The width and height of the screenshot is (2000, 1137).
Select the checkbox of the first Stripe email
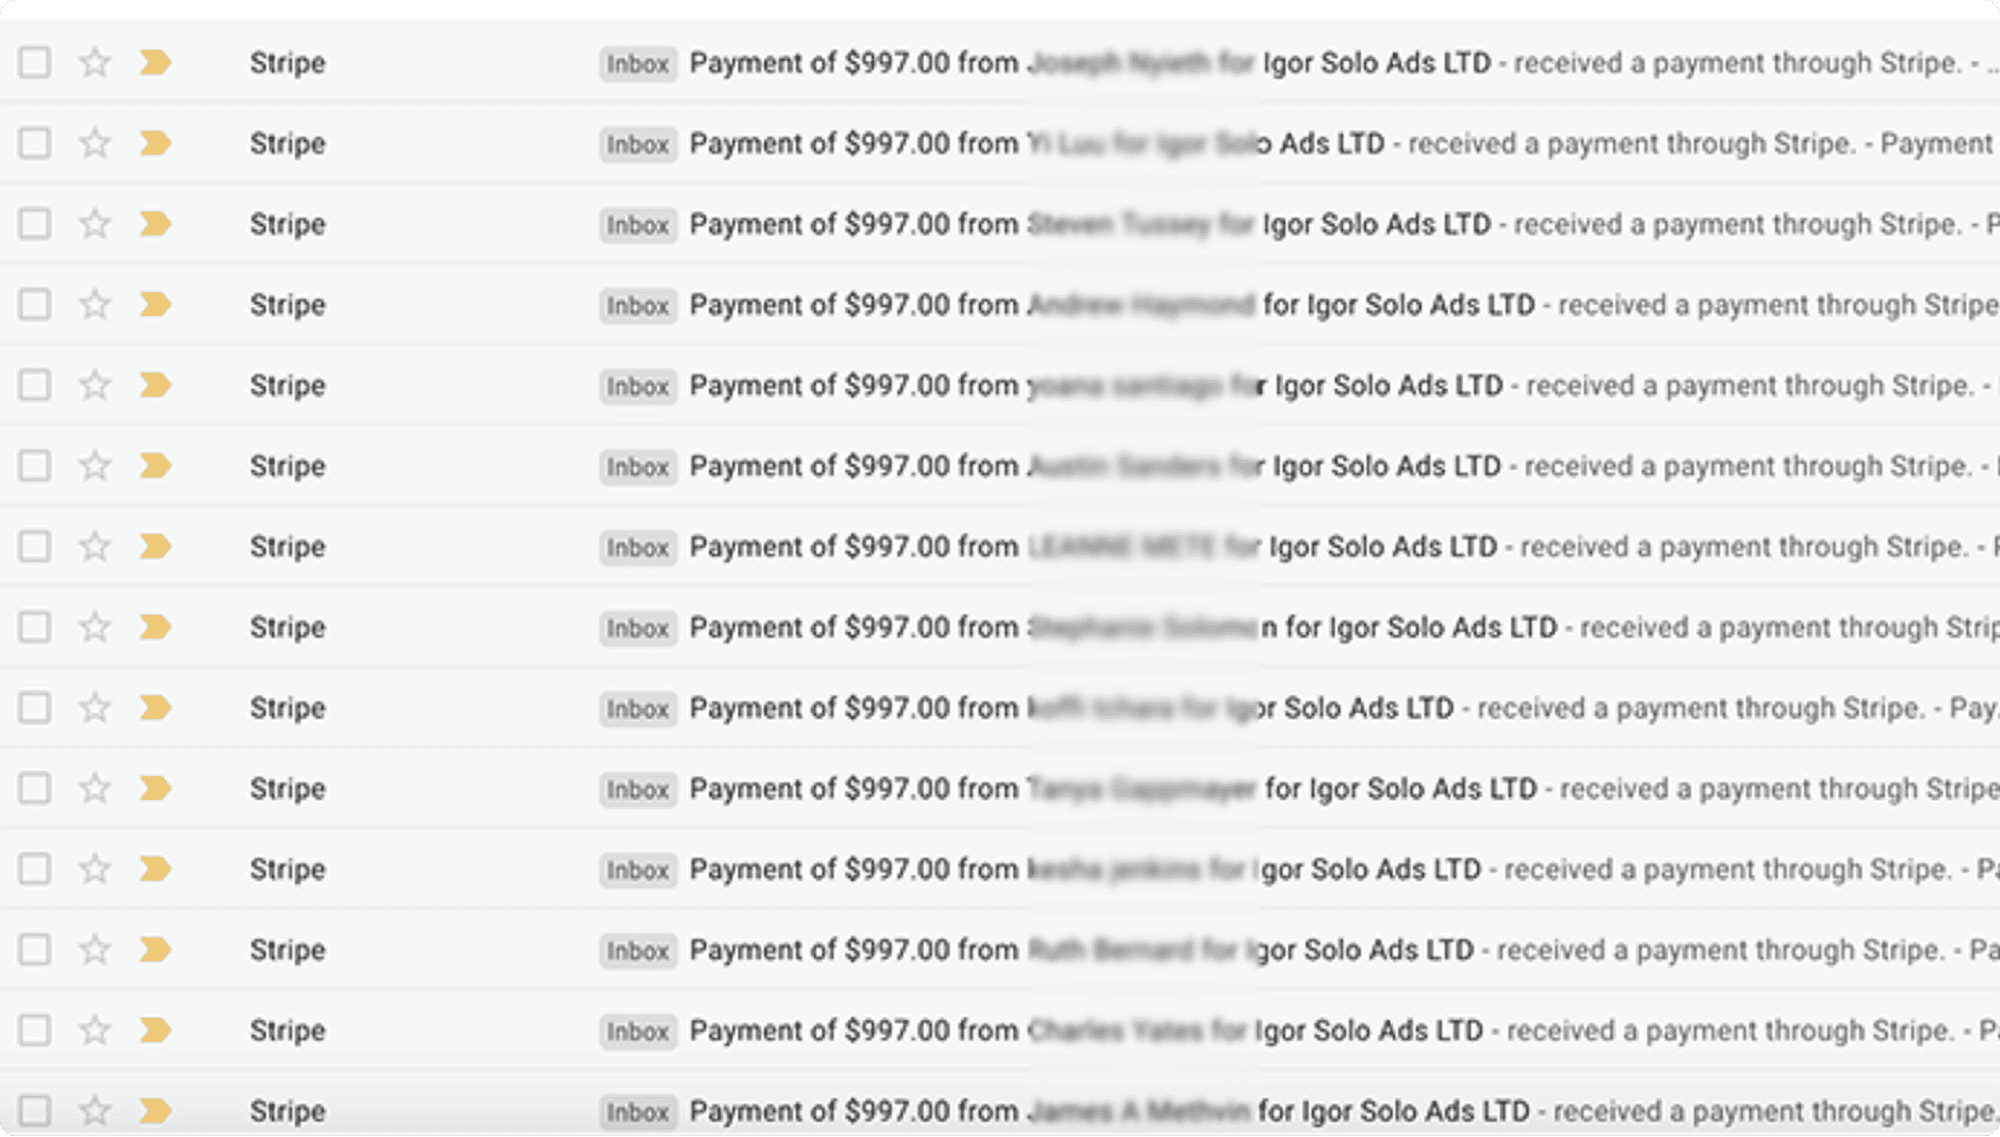tap(35, 63)
